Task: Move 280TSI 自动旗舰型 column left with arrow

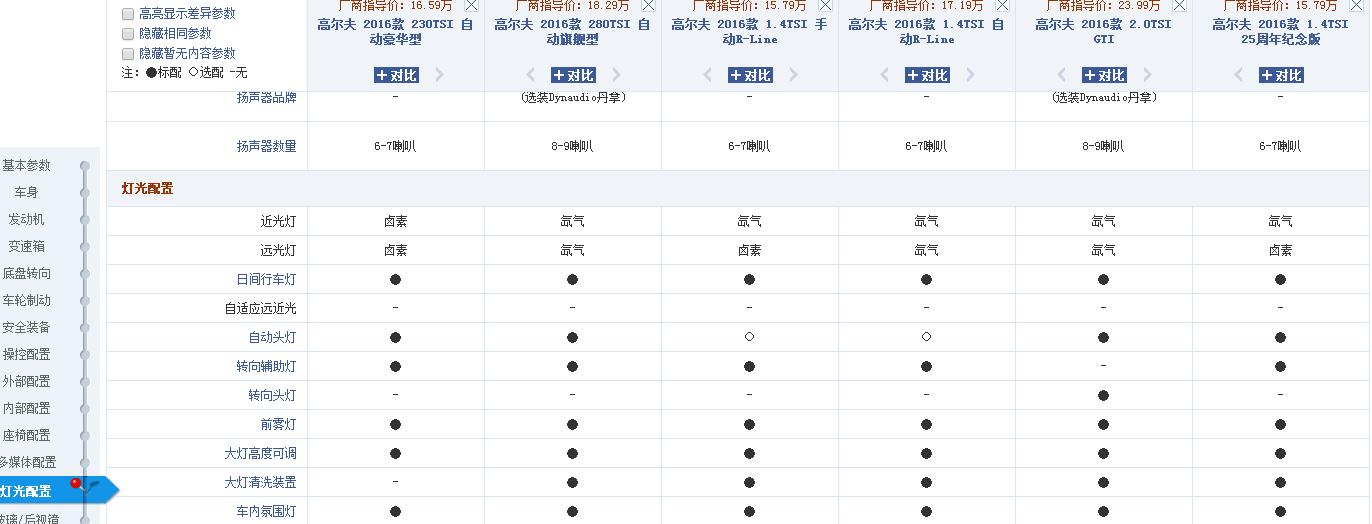Action: click(531, 75)
